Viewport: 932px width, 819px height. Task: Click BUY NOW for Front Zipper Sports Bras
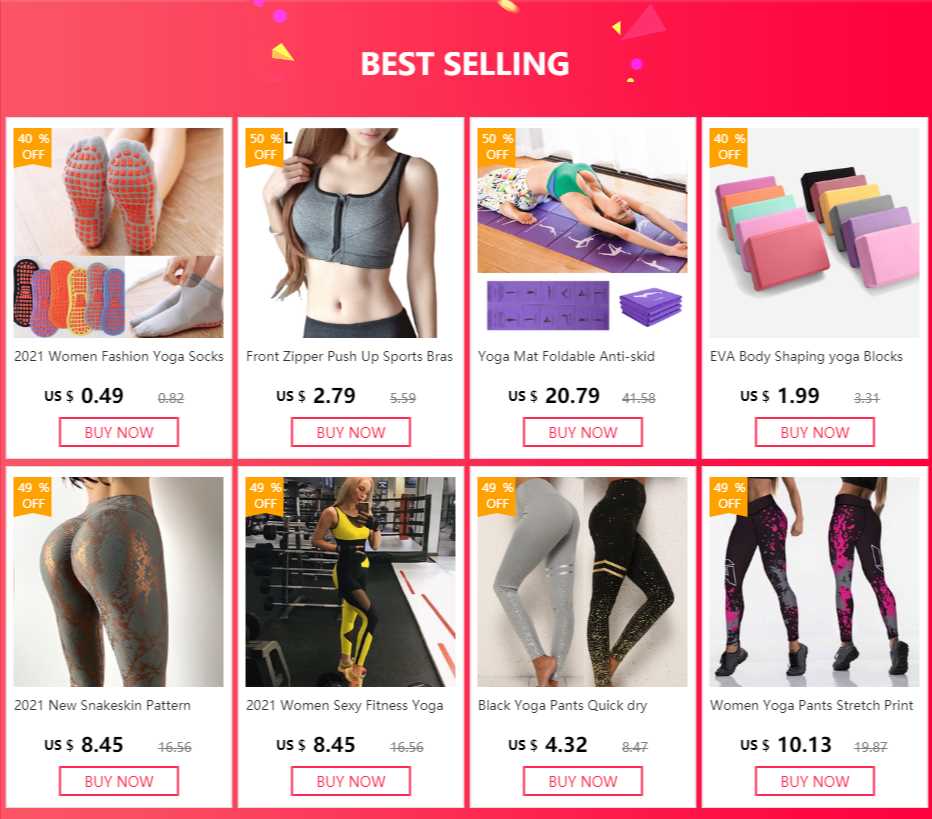(x=351, y=432)
